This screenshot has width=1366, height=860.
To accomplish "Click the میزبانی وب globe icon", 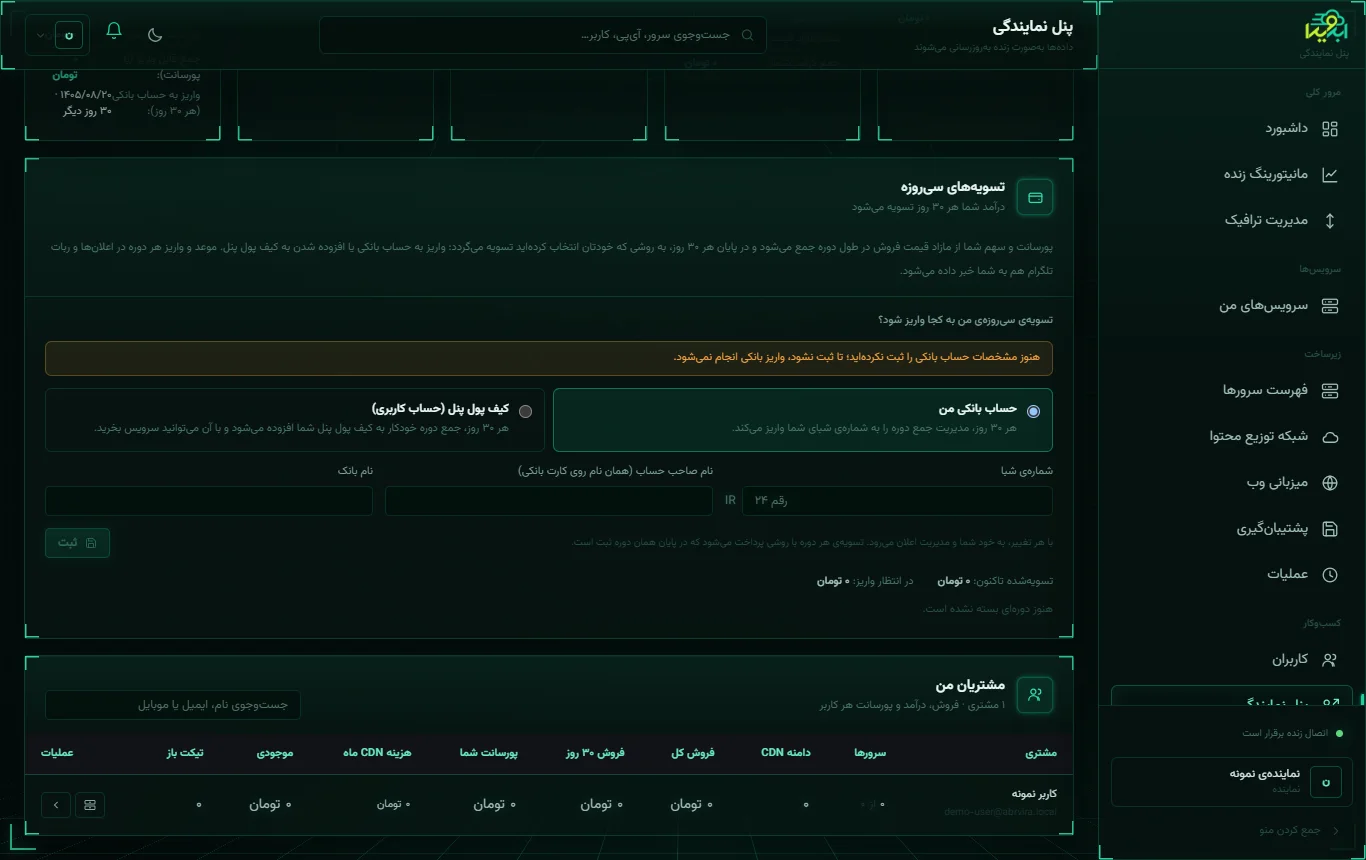I will (x=1329, y=482).
